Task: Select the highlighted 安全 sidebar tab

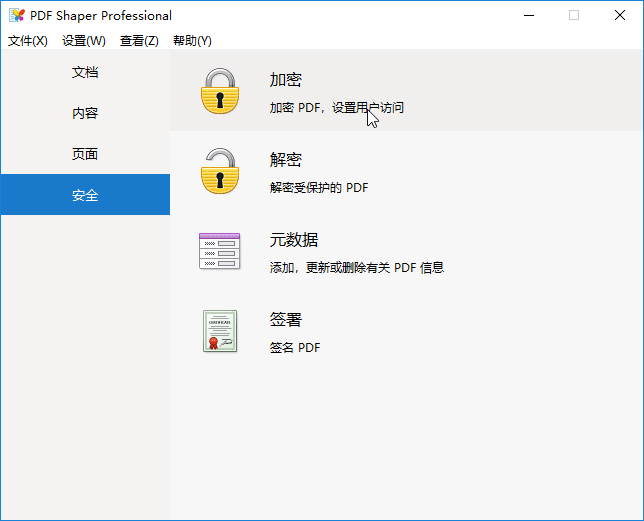Action: tap(85, 195)
